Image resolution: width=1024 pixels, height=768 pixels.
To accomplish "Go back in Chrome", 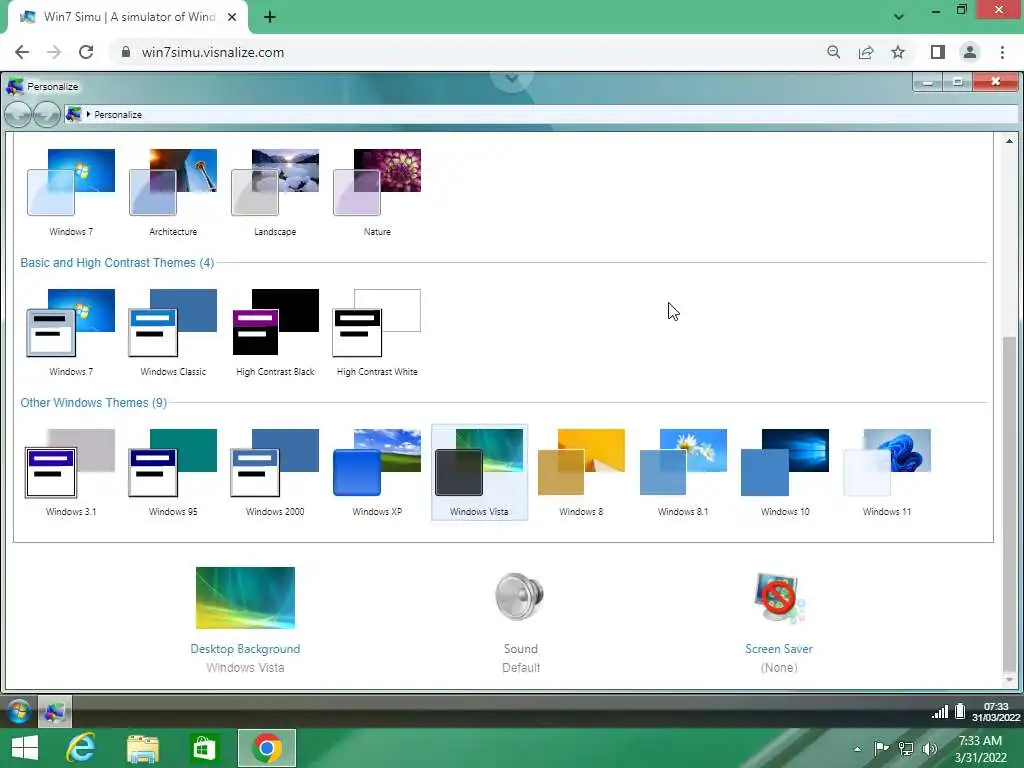I will click(x=22, y=52).
